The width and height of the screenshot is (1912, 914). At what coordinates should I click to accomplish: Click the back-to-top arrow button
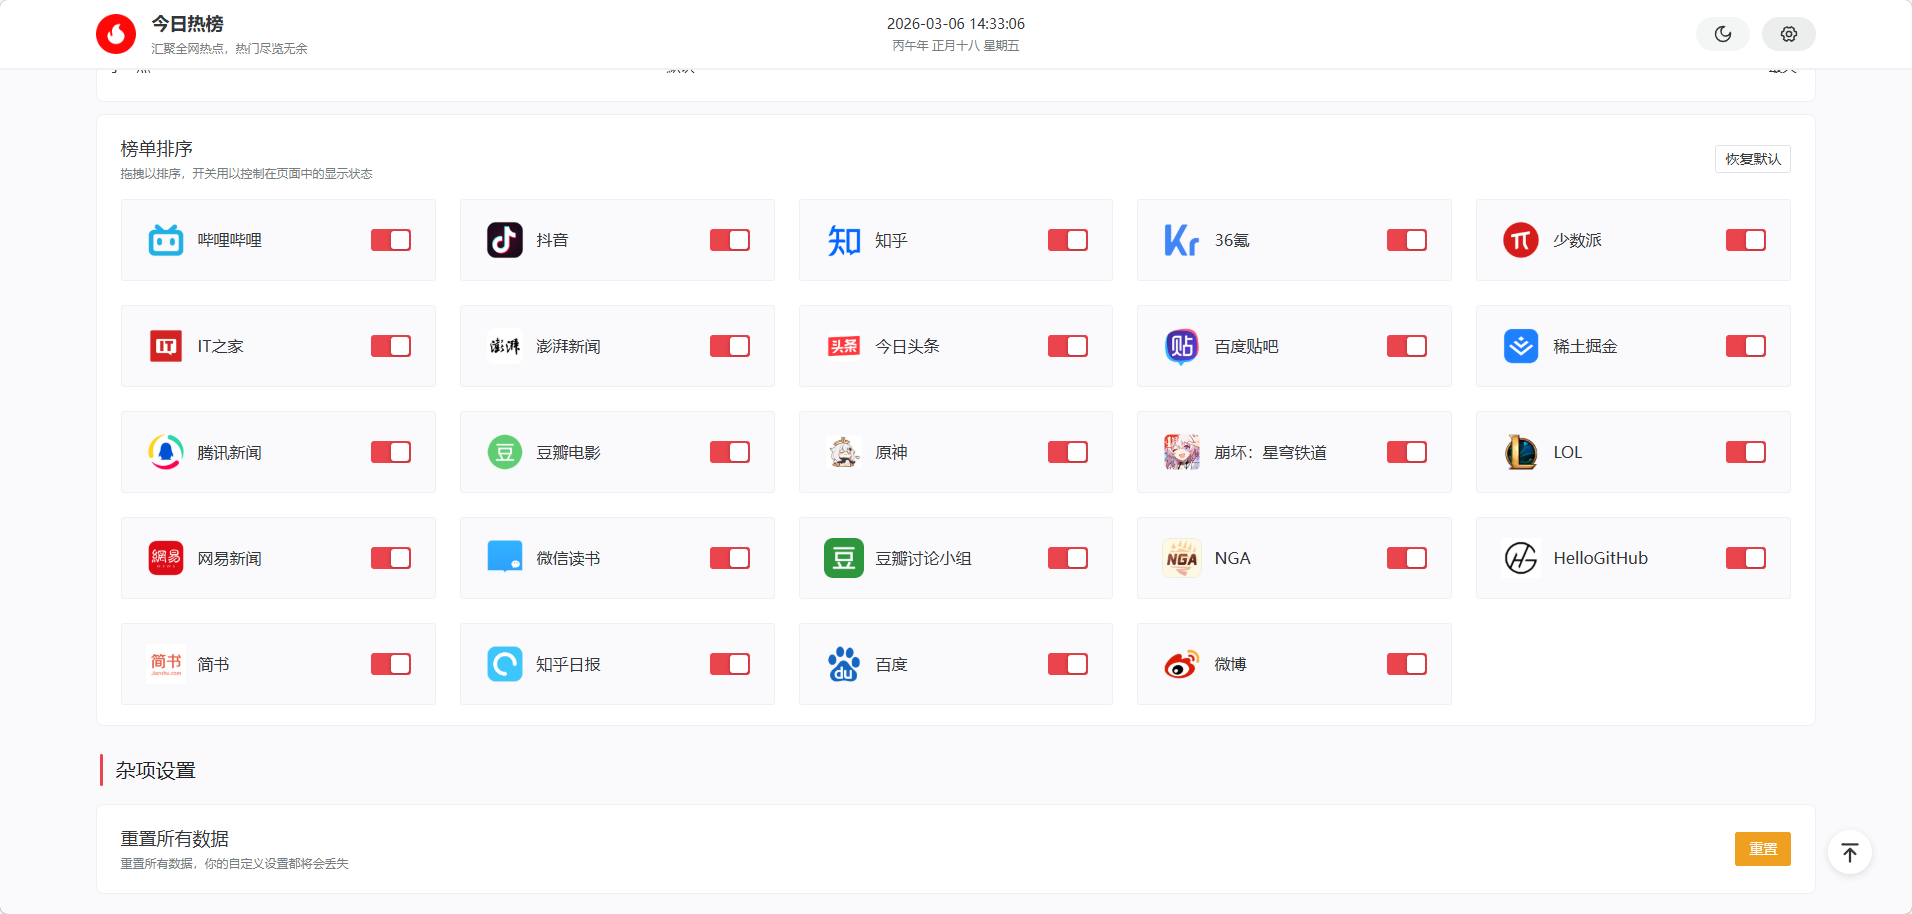tap(1849, 853)
